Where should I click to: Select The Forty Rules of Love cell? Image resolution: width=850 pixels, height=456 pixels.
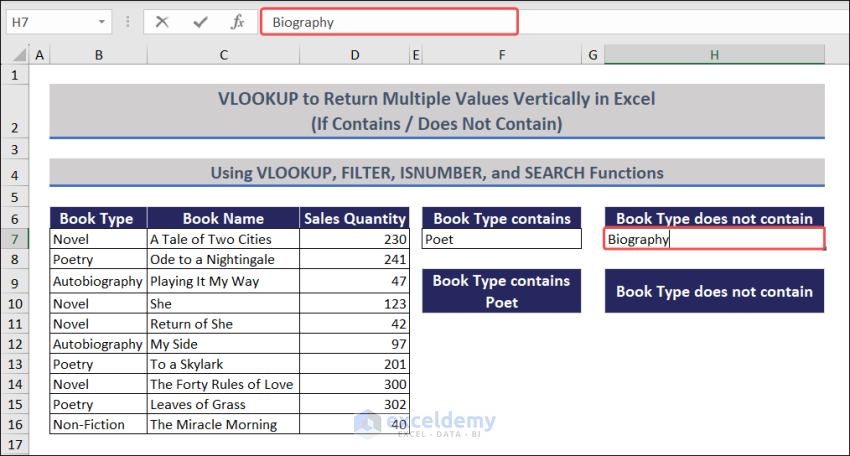tap(223, 384)
